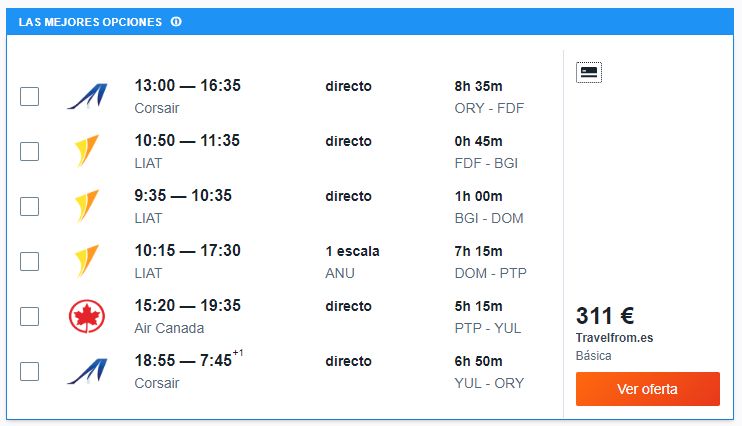Click the LIAT logo on the DOM - PTP flight
The image size is (742, 426).
tap(87, 261)
